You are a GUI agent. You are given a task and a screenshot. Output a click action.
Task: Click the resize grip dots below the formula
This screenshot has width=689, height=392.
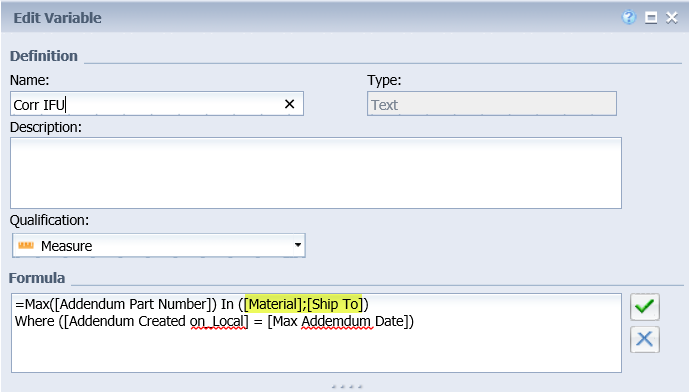[x=347, y=387]
